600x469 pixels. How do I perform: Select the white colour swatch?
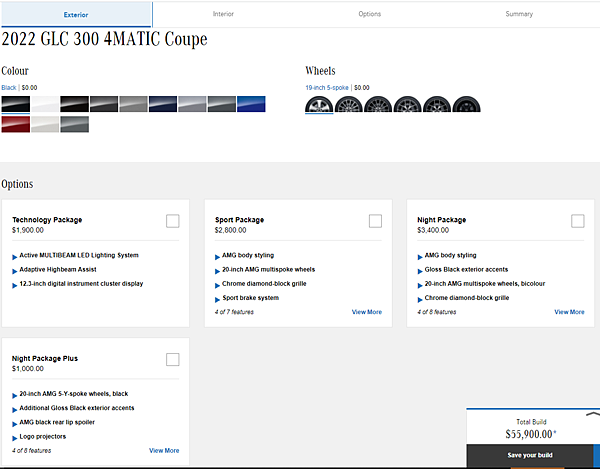click(x=45, y=104)
